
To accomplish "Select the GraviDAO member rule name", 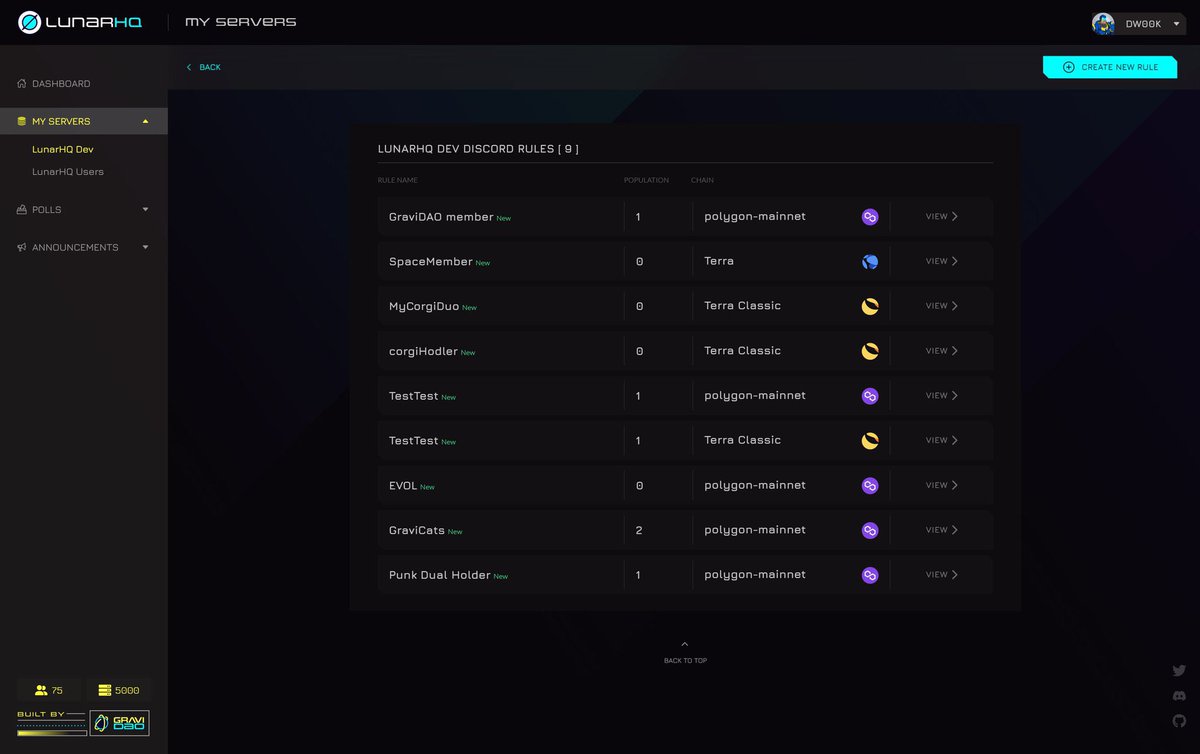I will click(441, 217).
